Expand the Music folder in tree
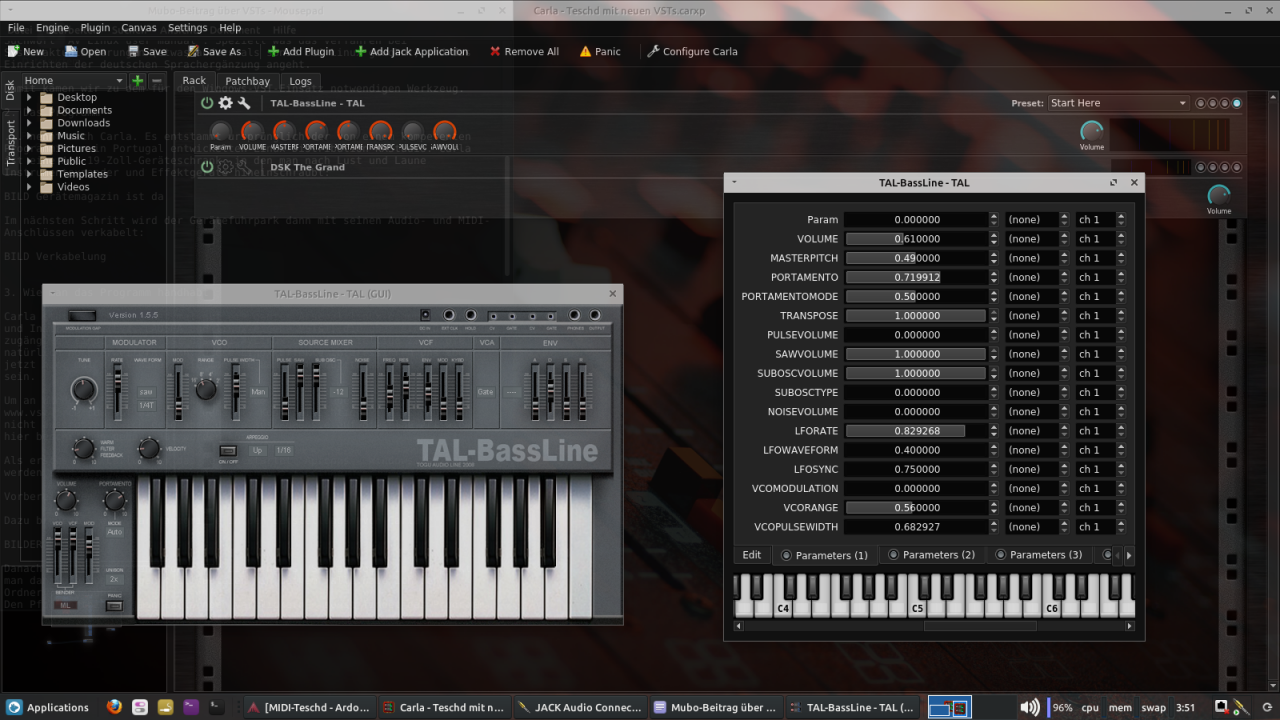The width and height of the screenshot is (1280, 720). pos(29,135)
